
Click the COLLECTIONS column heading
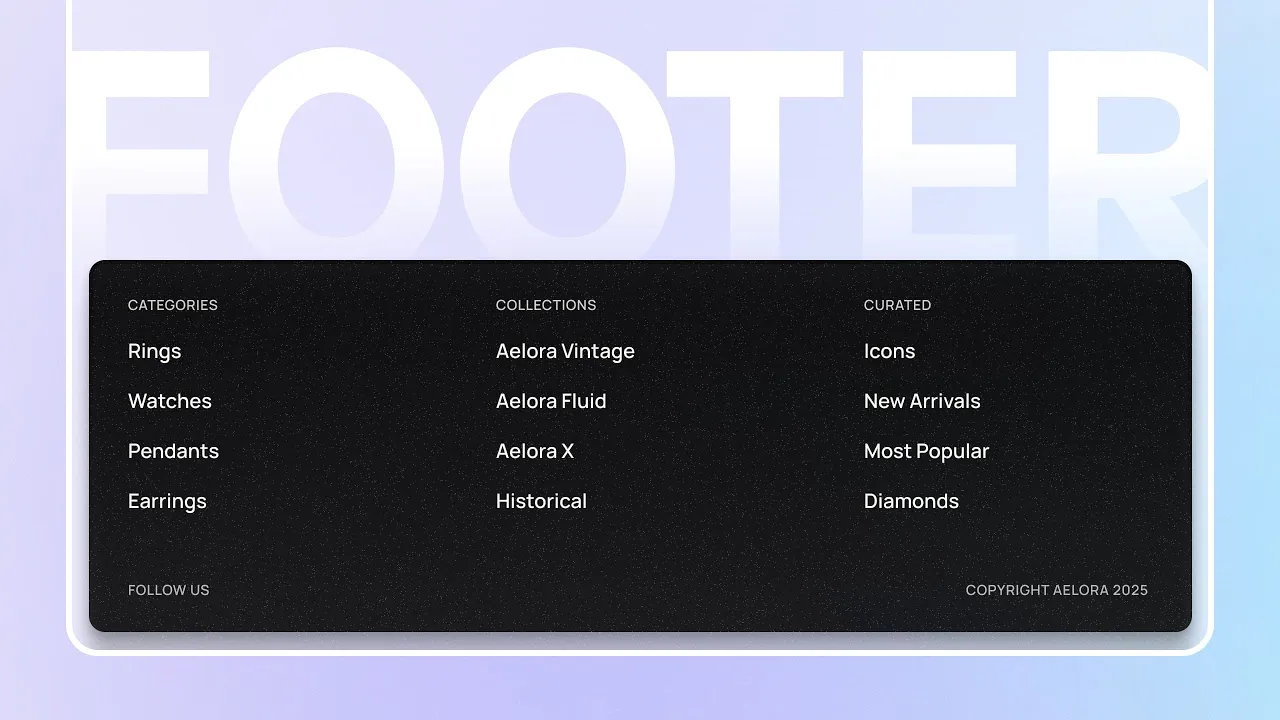tap(546, 305)
